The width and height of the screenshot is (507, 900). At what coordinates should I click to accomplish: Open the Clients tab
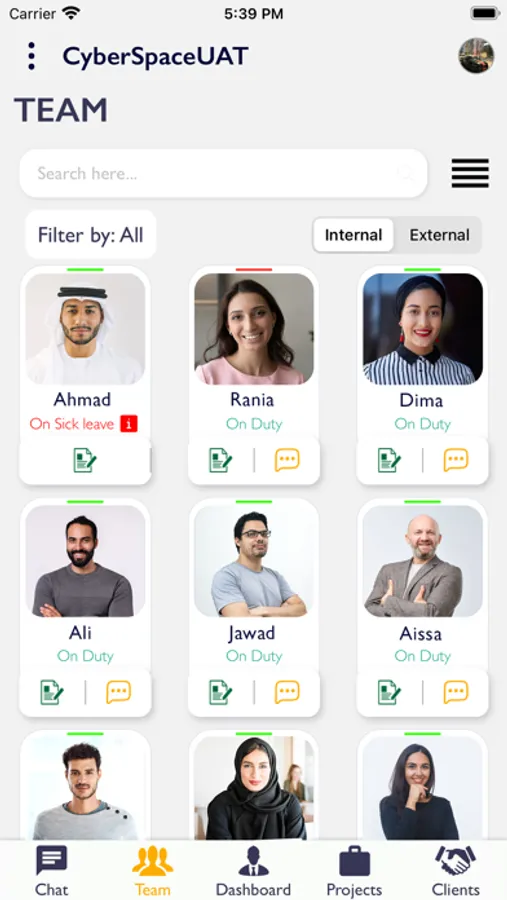click(455, 870)
